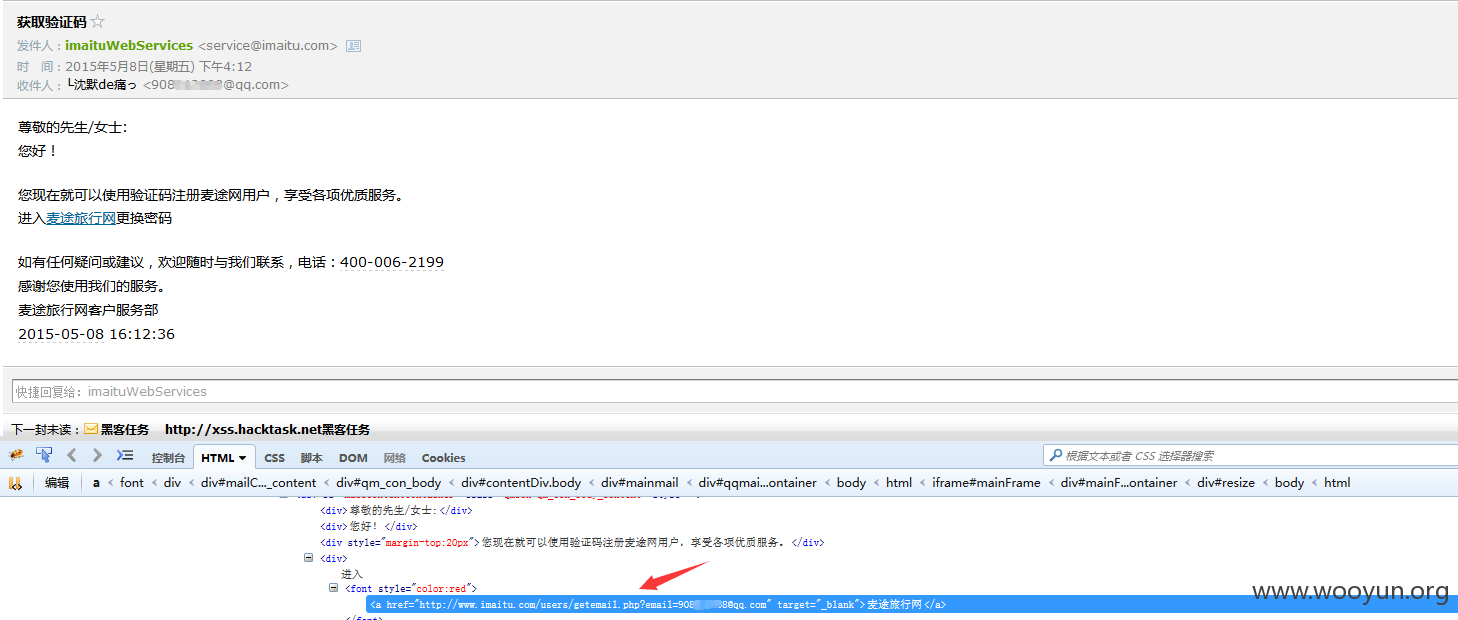
Task: Open the sender's contact card icon
Action: 353,46
